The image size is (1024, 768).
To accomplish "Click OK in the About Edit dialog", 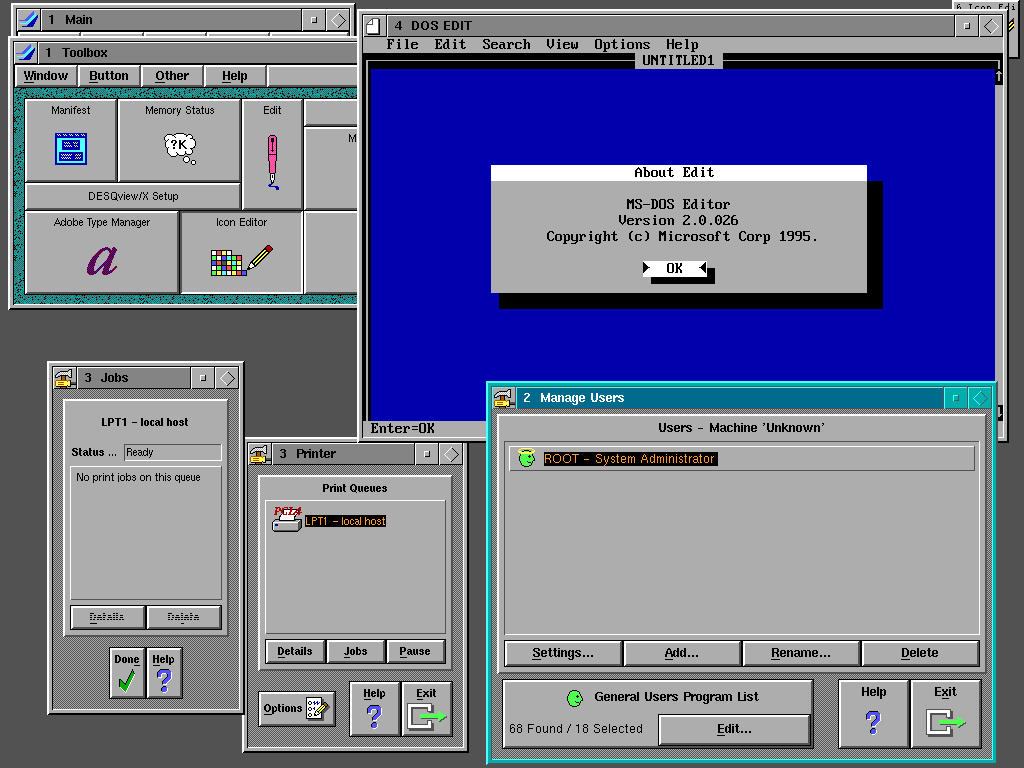I will (x=675, y=268).
